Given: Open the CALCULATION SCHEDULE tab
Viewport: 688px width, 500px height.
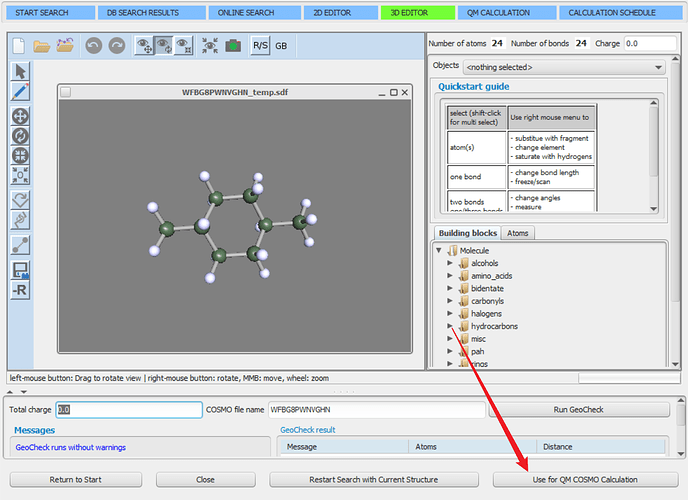Looking at the screenshot, I should (621, 13).
